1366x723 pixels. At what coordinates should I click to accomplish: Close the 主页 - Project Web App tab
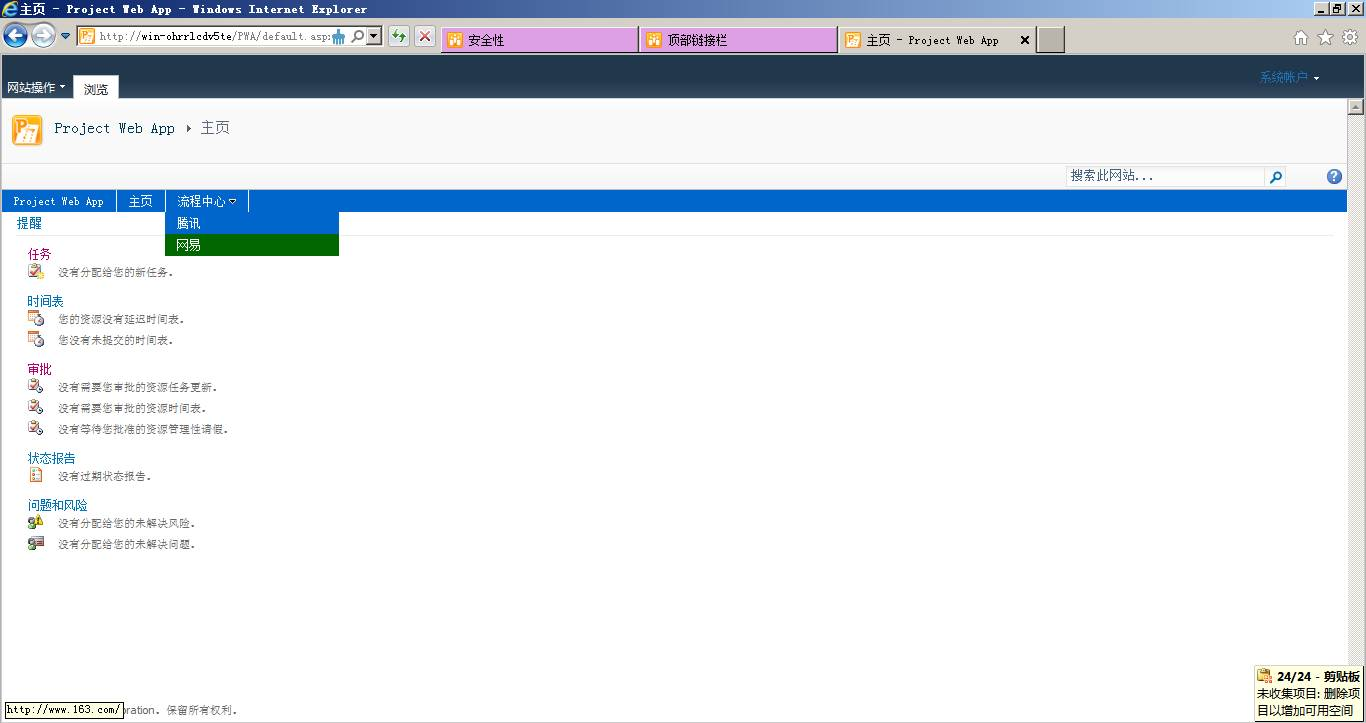pos(1024,40)
